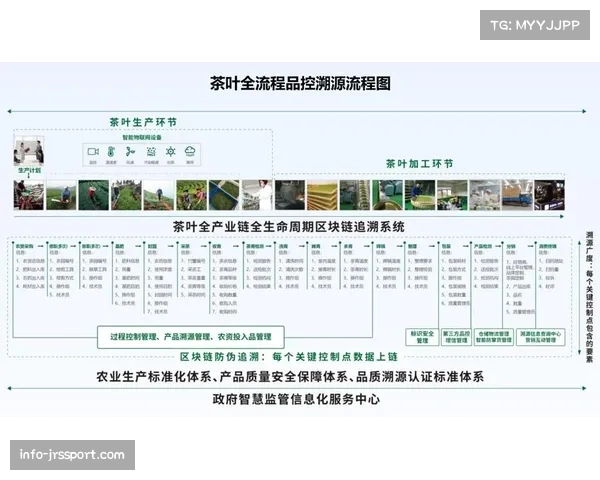The image size is (600, 480).
Task: Click the 茶叶加工环节 heading
Action: point(420,164)
